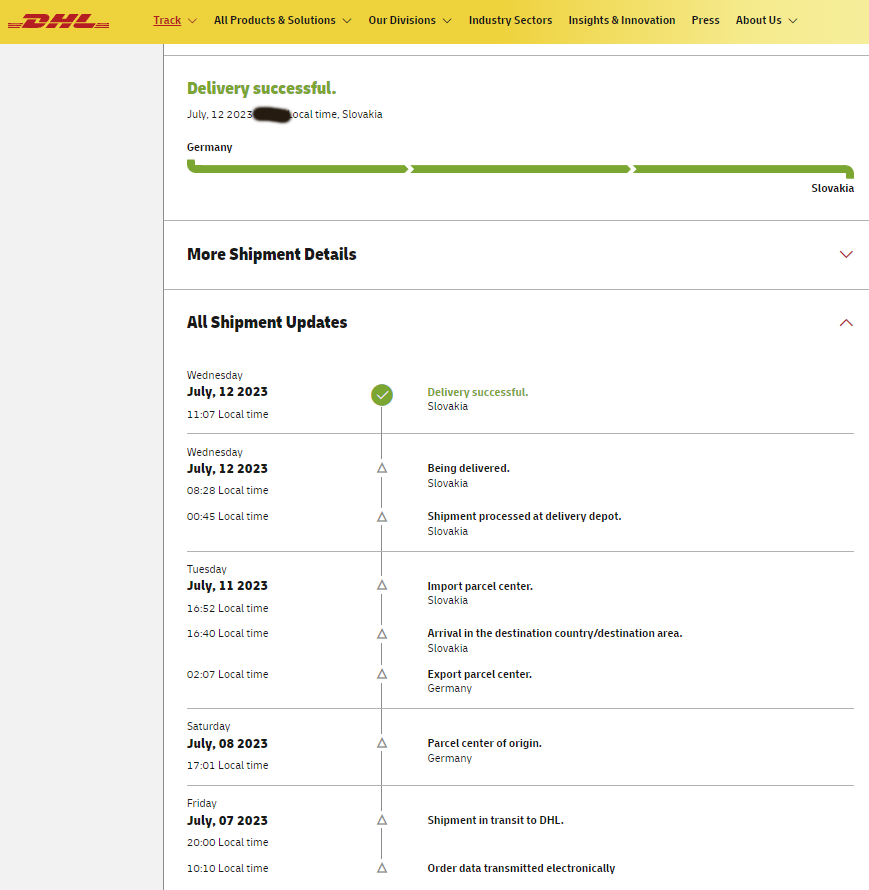Click the Export parcel center triangle icon
The width and height of the screenshot is (869, 890).
[x=382, y=674]
